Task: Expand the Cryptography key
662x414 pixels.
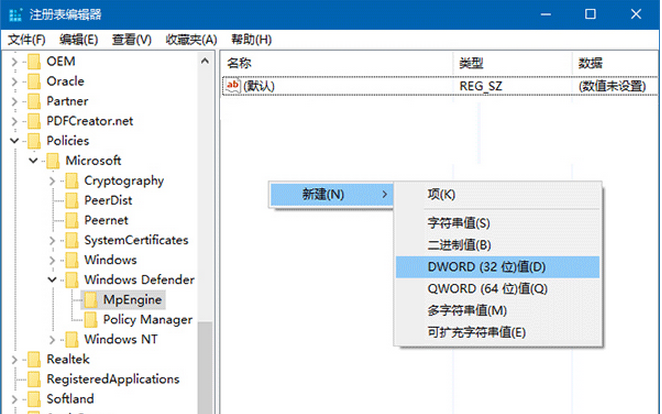Action: coord(52,181)
